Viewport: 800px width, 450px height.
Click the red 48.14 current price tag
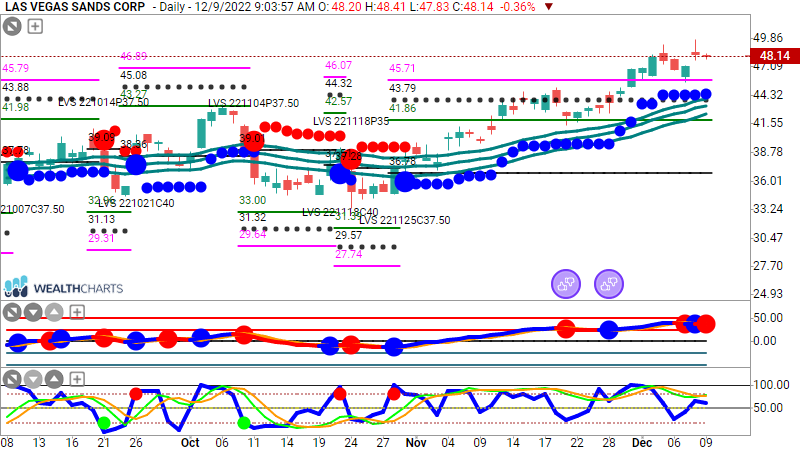point(774,56)
